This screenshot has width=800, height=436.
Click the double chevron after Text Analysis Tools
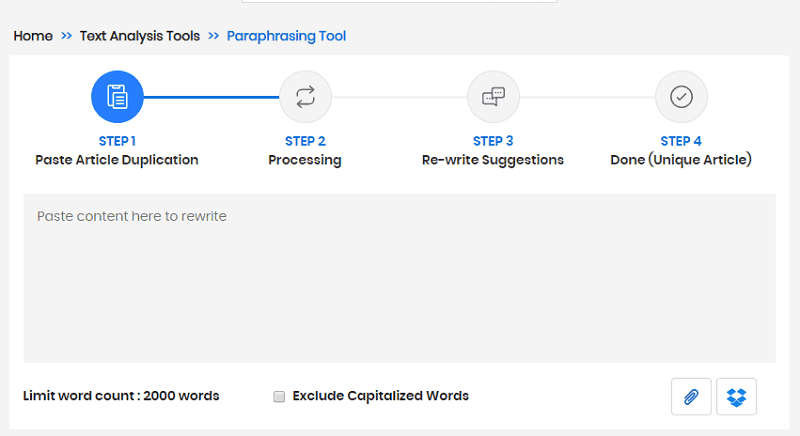[x=213, y=36]
